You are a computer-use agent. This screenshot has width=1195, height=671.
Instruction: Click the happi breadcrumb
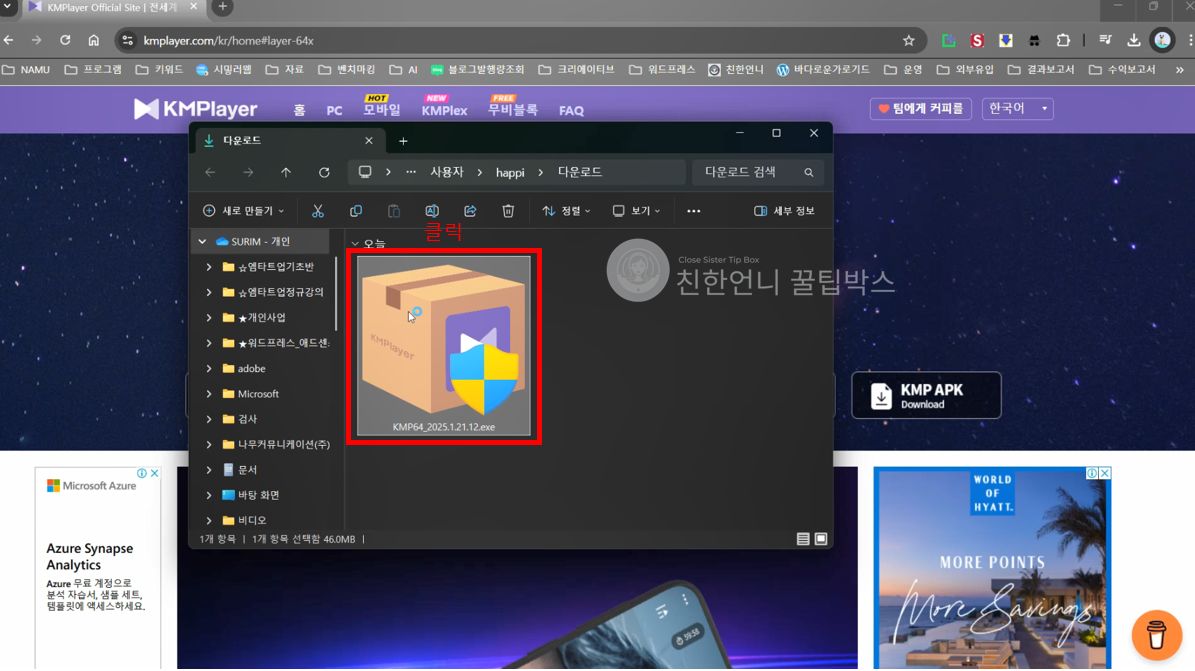pyautogui.click(x=510, y=172)
